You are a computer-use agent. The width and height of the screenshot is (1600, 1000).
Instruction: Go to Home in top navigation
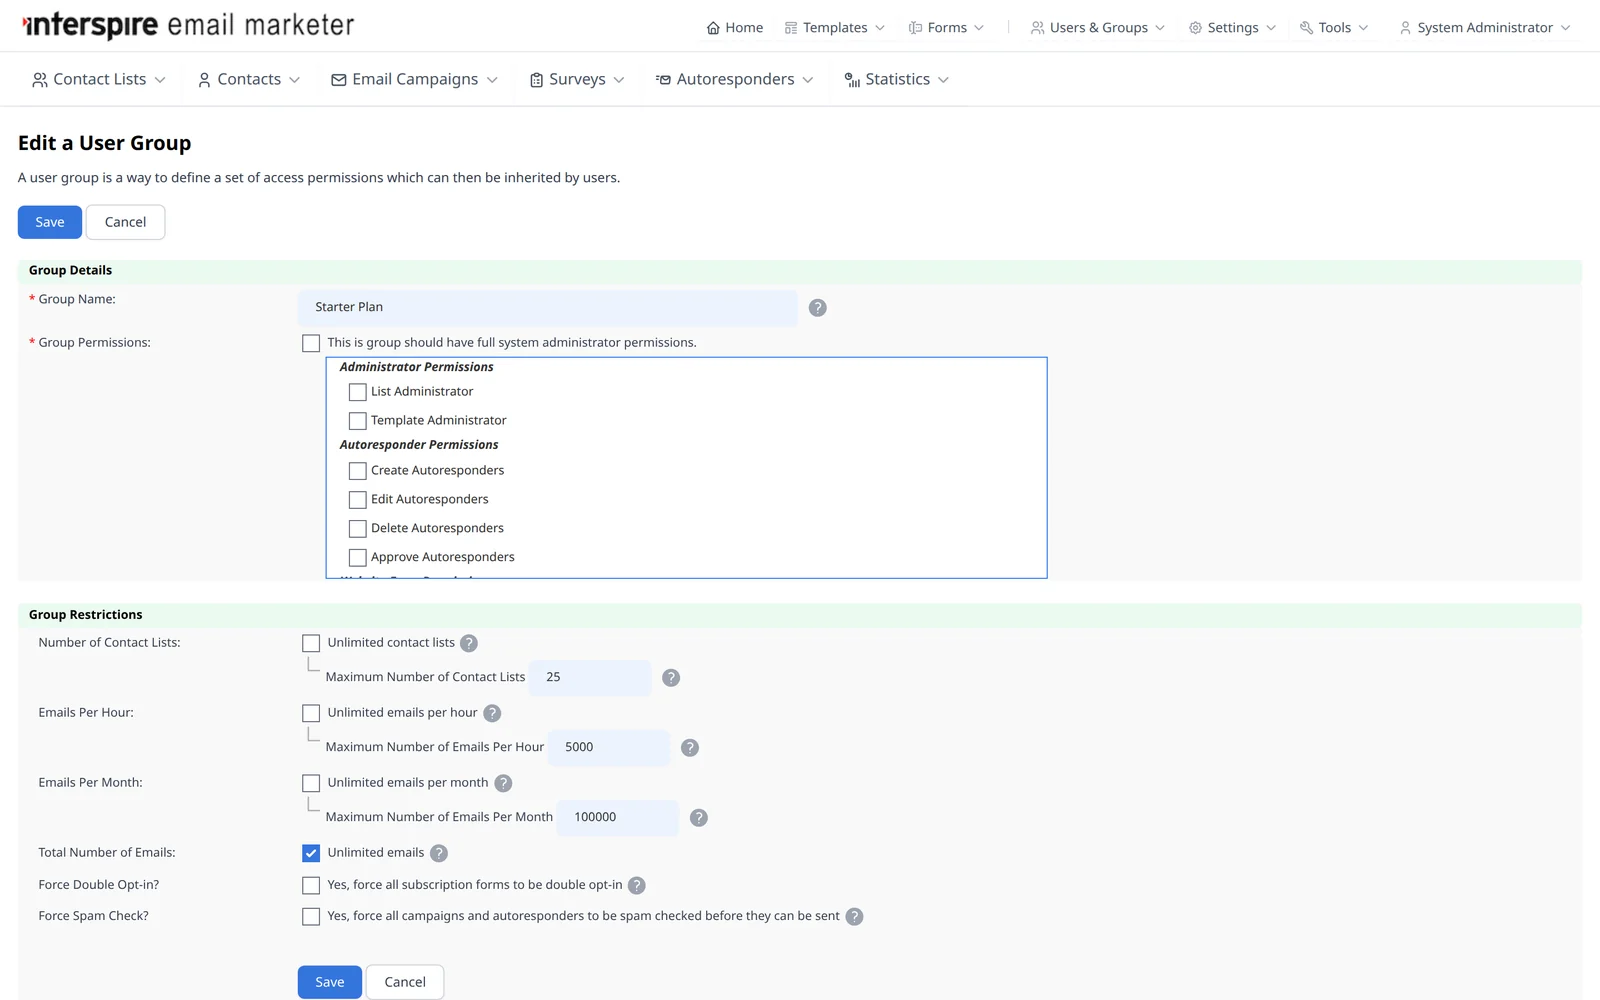(x=735, y=28)
